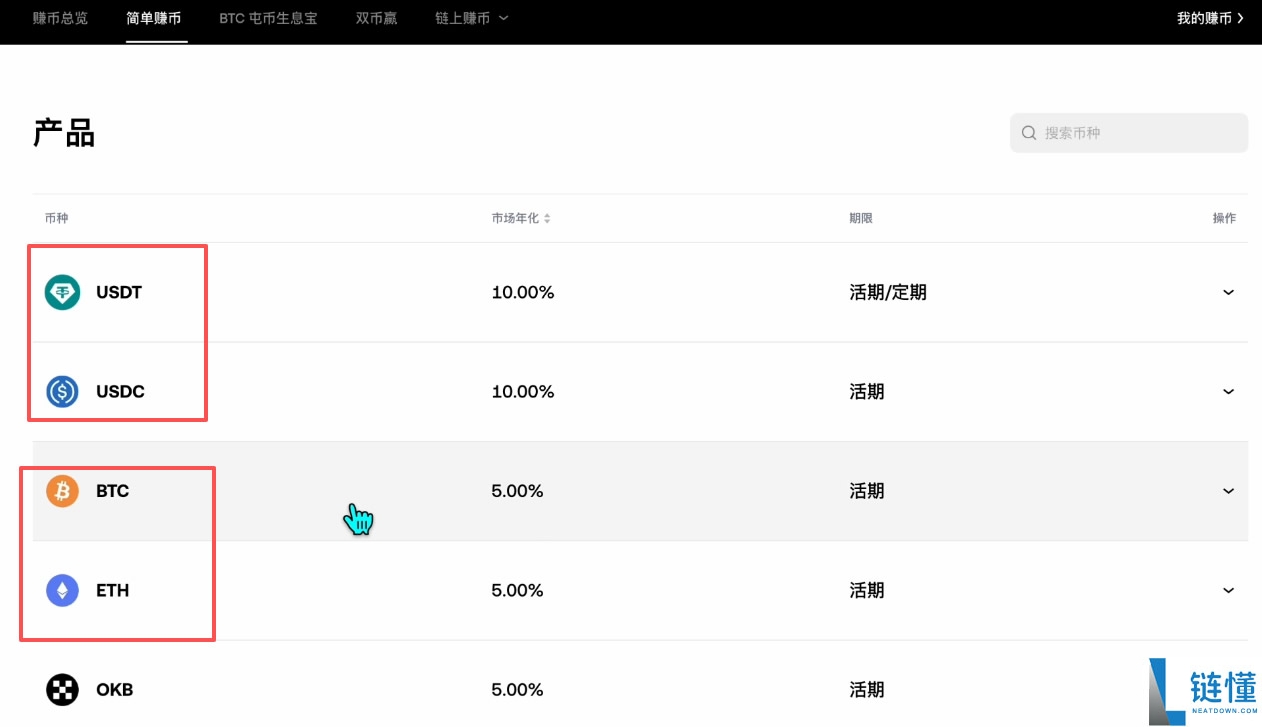The image size is (1262, 727).
Task: Click the 操作 column header
Action: pos(1224,218)
